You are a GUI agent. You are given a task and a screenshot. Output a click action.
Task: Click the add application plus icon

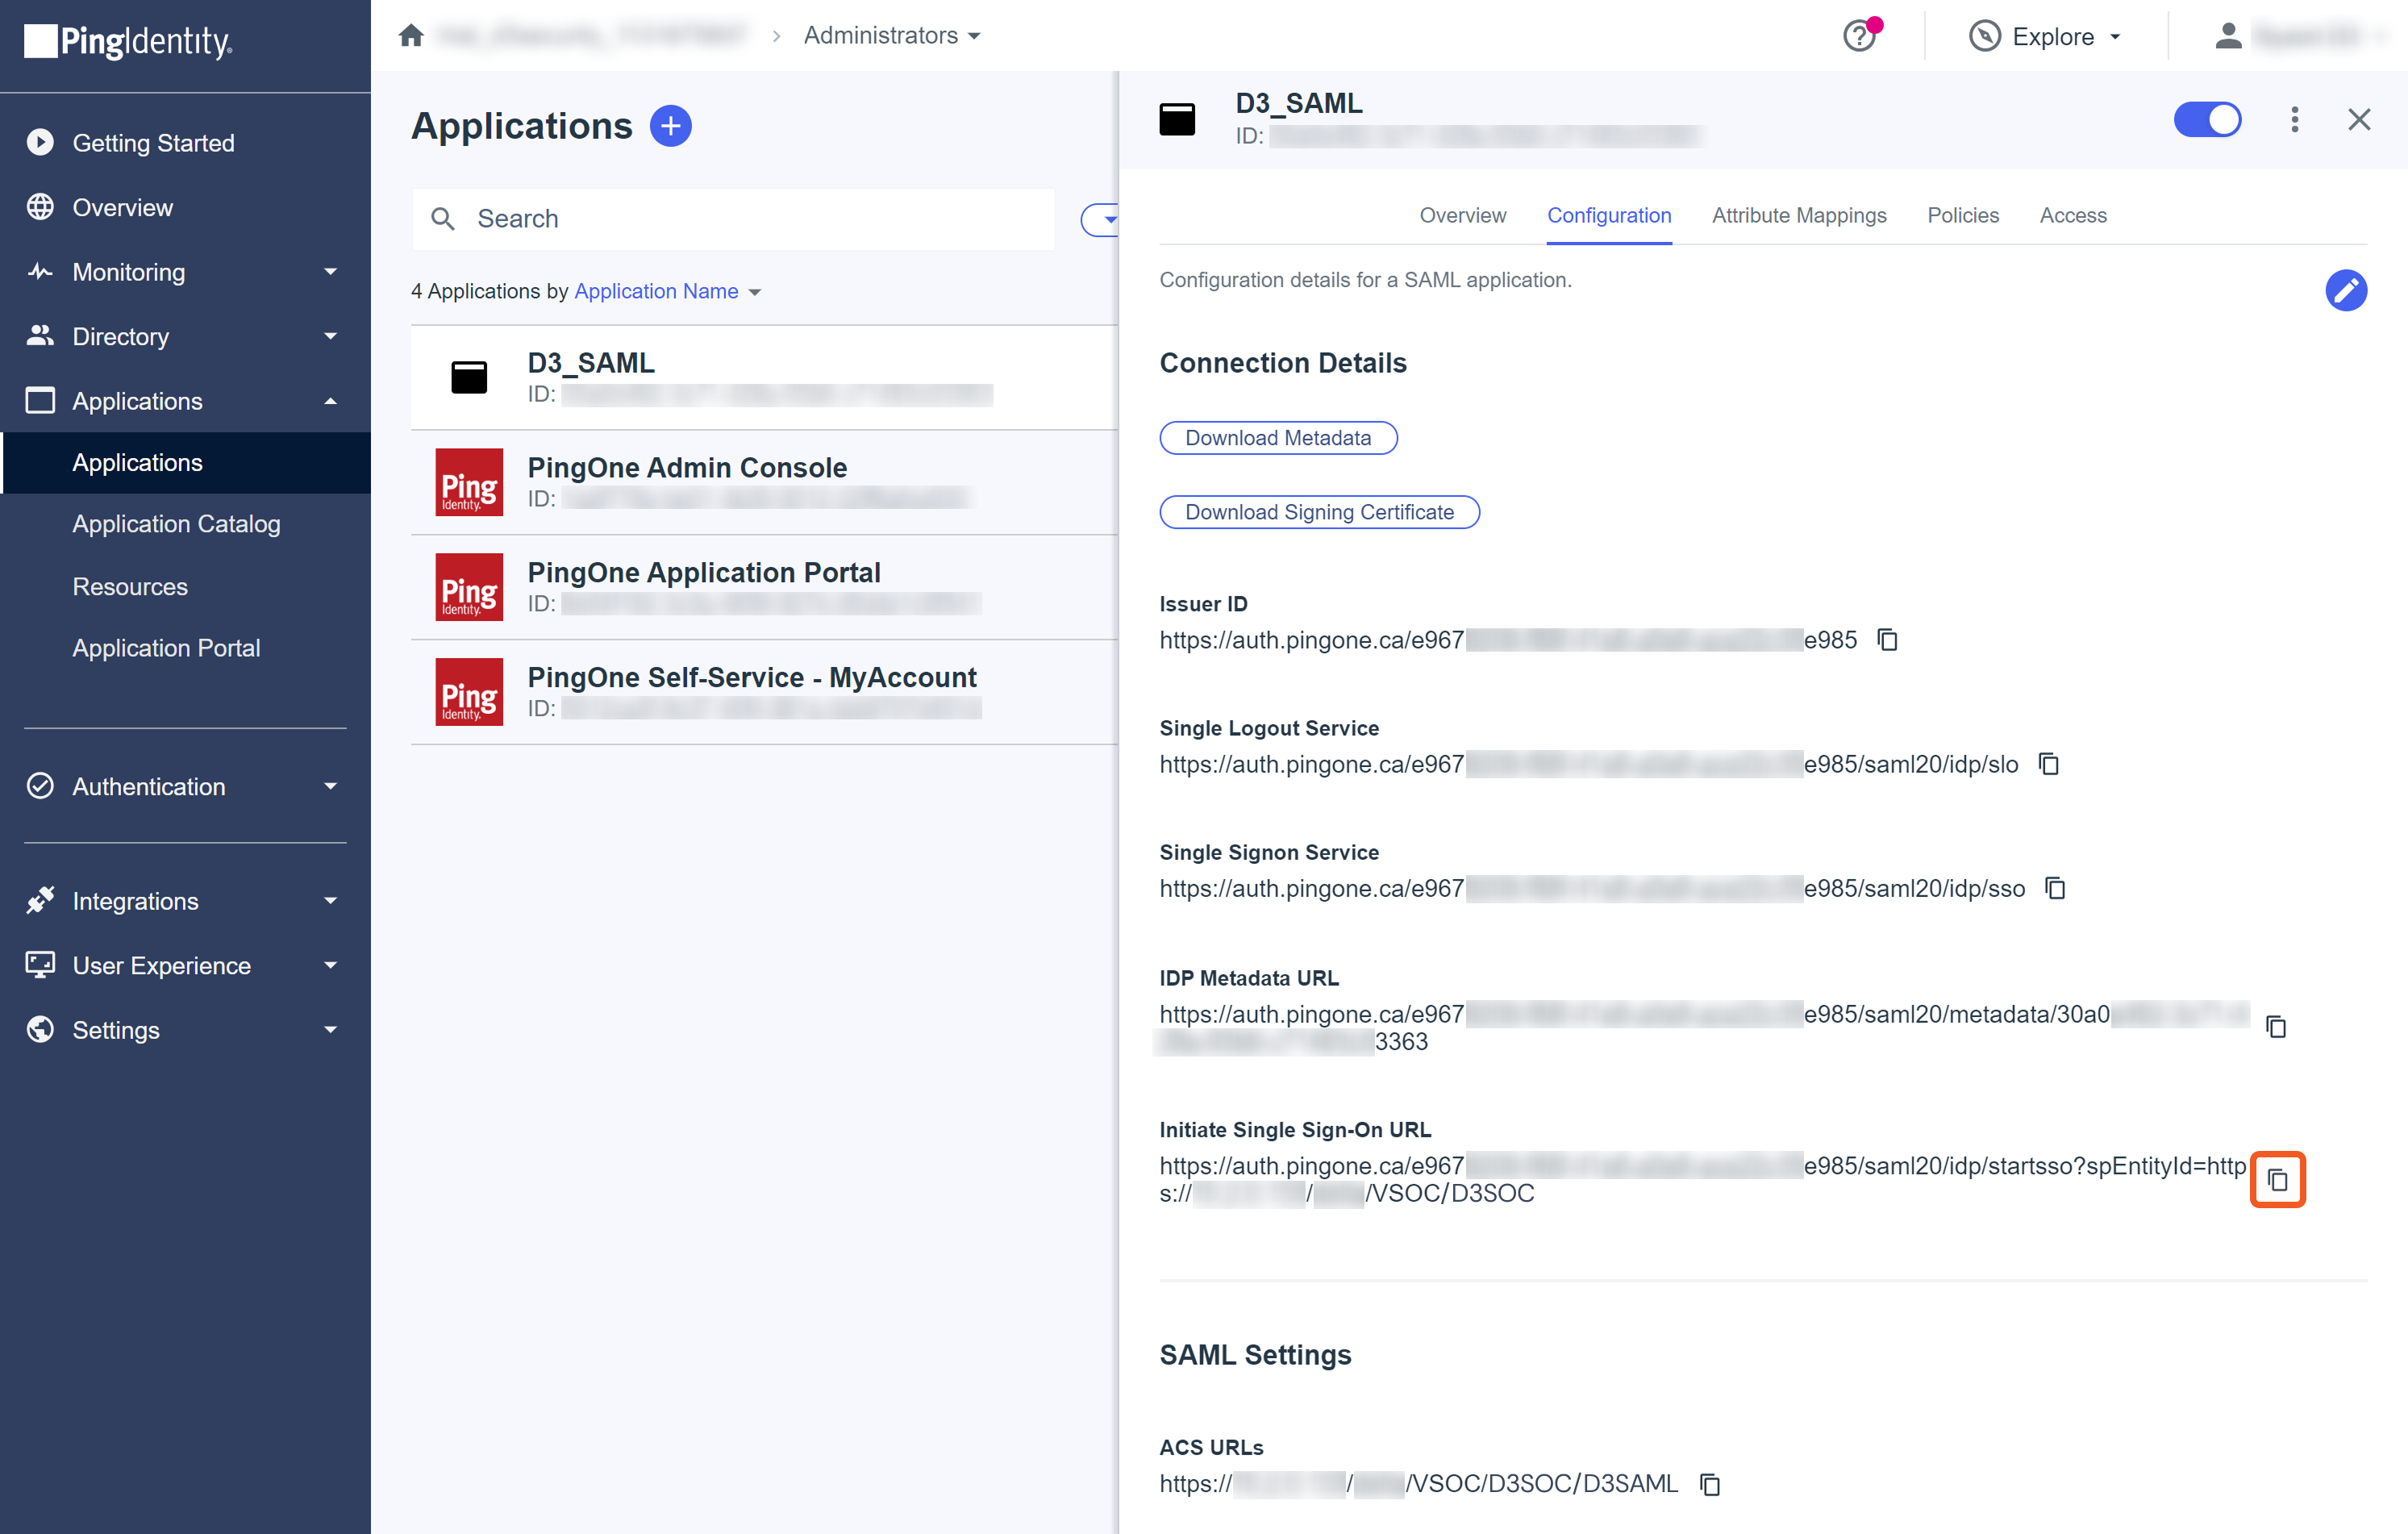[670, 126]
